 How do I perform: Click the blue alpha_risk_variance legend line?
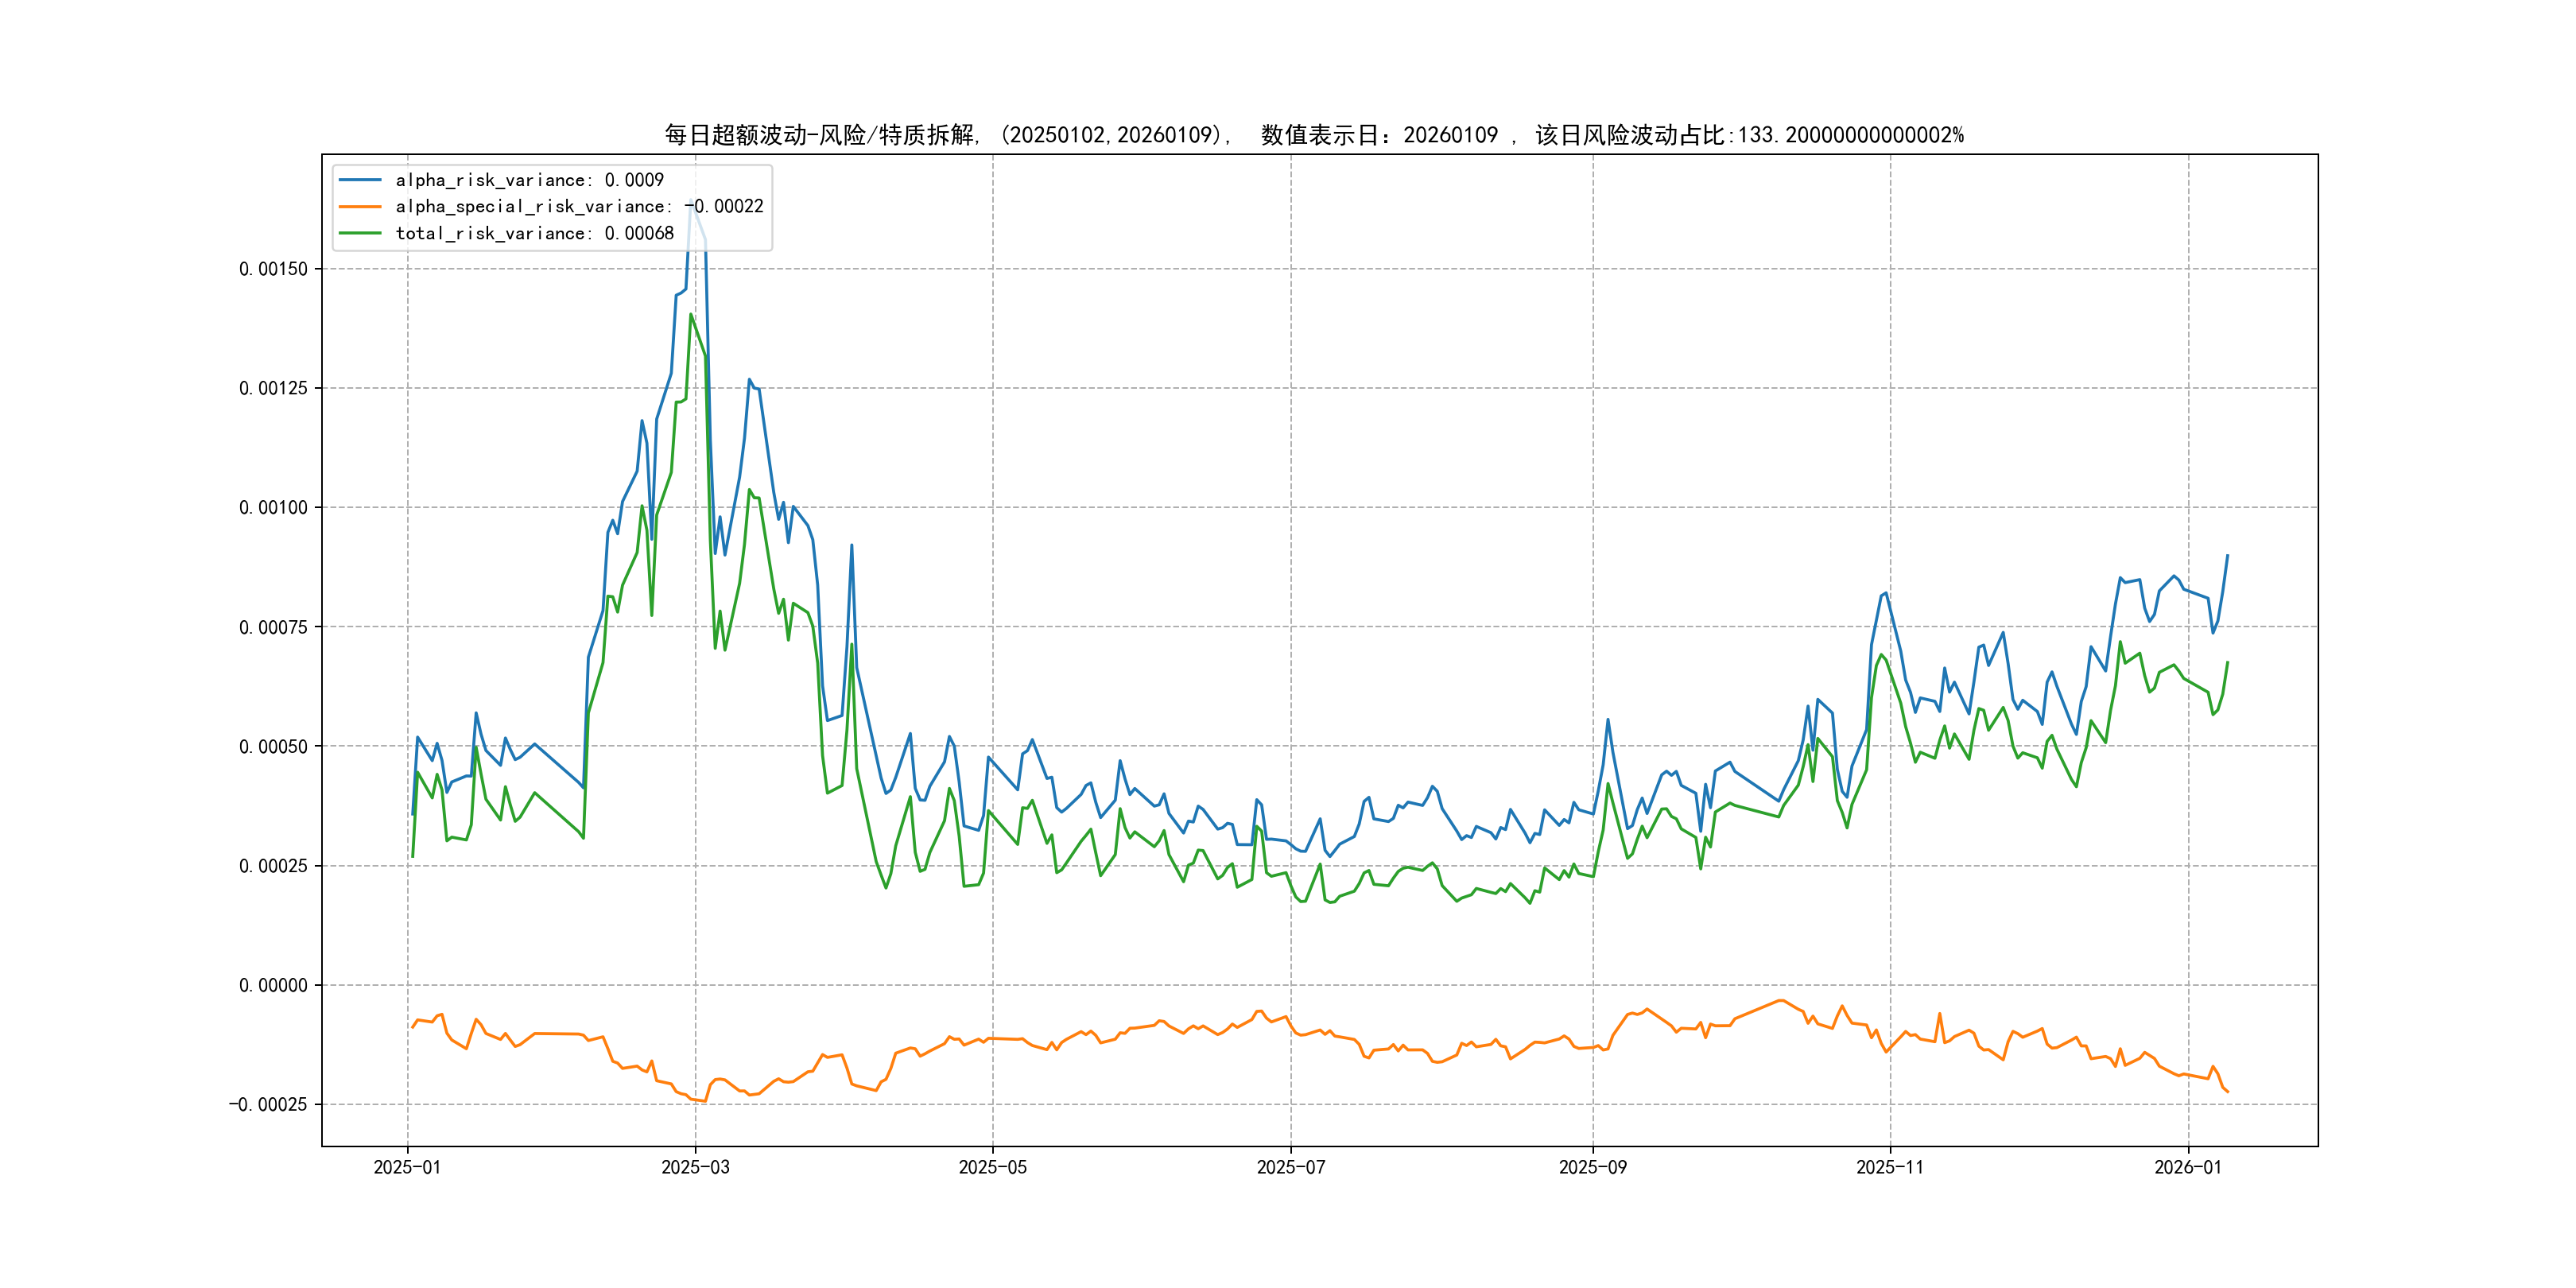point(360,180)
